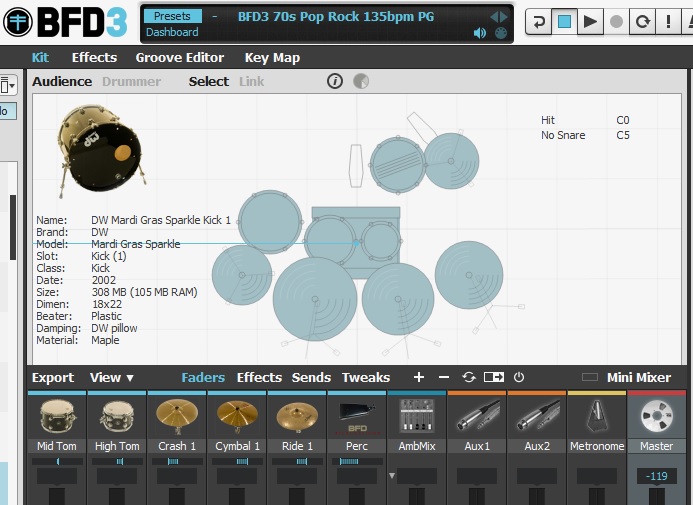Open the View dropdown in mixer

click(112, 378)
